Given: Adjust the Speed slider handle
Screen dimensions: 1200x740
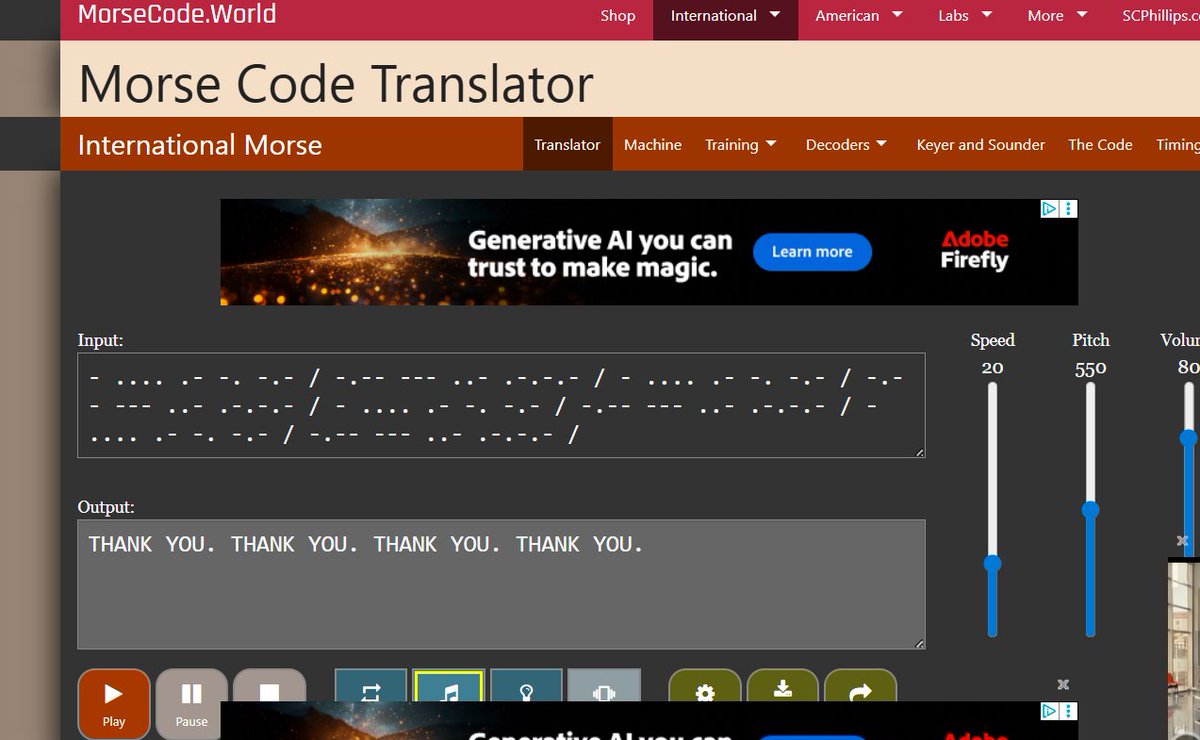Looking at the screenshot, I should pos(992,564).
